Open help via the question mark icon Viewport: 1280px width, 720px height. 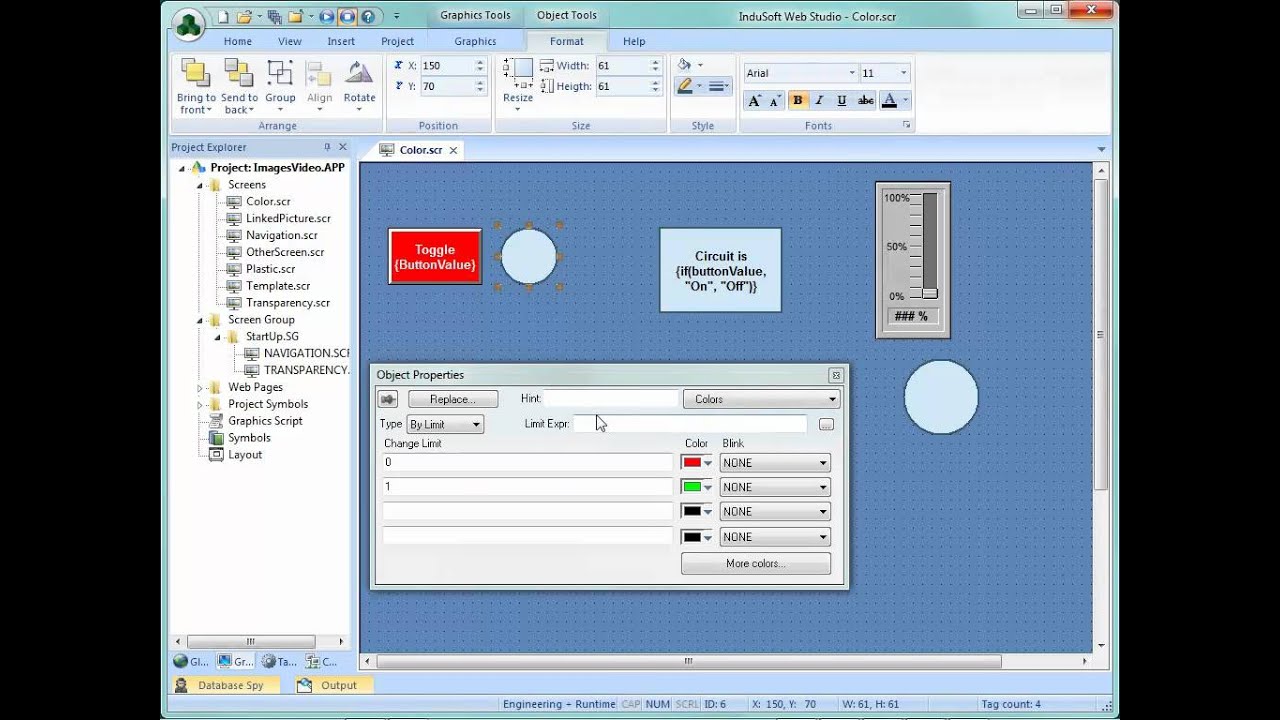click(367, 17)
